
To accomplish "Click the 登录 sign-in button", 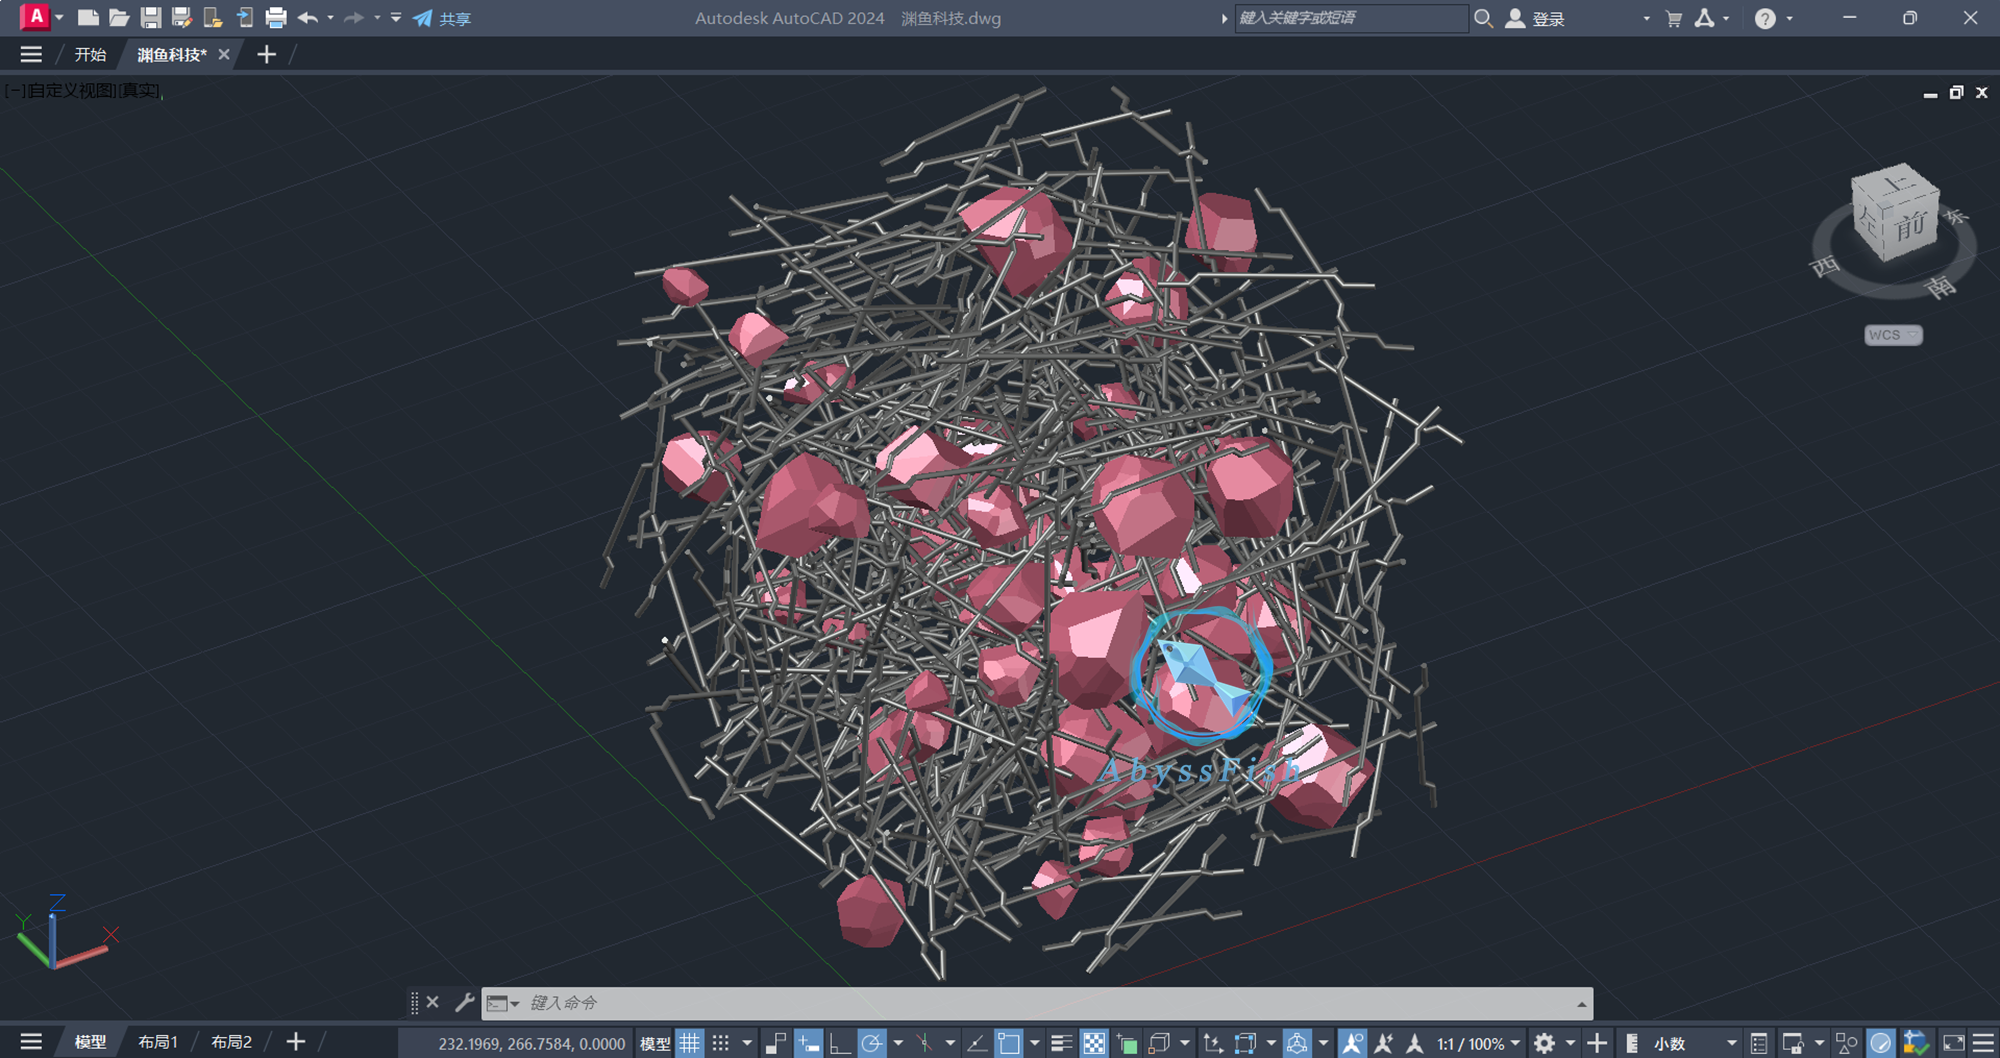I will (x=1536, y=18).
